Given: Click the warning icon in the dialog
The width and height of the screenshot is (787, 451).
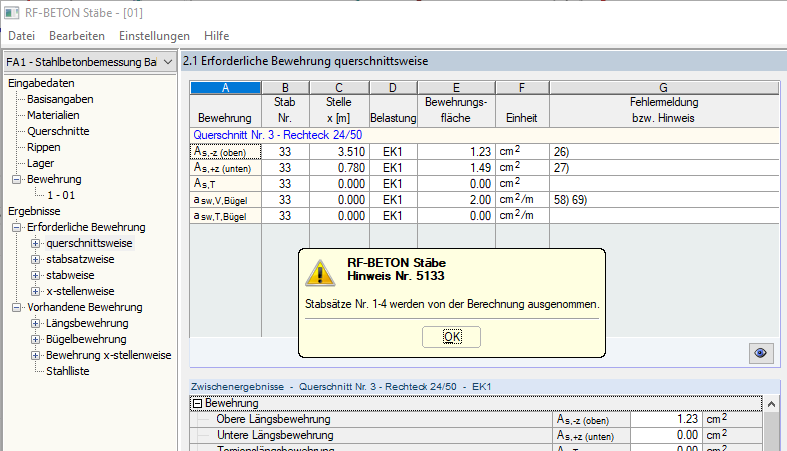Looking at the screenshot, I should coord(320,273).
